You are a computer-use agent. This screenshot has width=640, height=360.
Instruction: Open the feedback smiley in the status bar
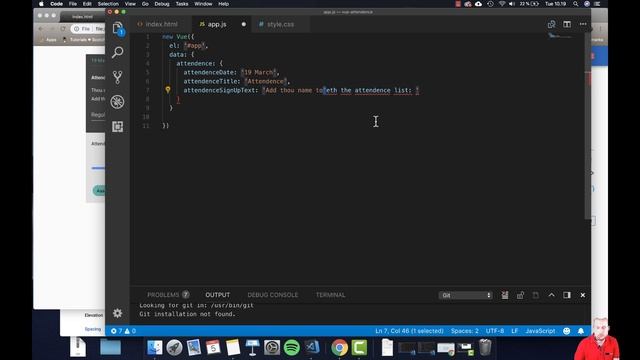pos(567,331)
